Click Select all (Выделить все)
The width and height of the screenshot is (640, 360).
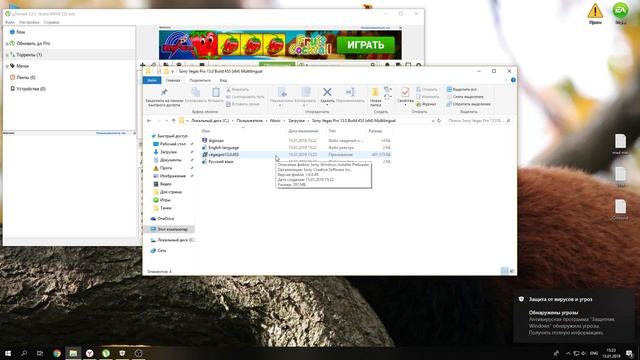(x=461, y=89)
